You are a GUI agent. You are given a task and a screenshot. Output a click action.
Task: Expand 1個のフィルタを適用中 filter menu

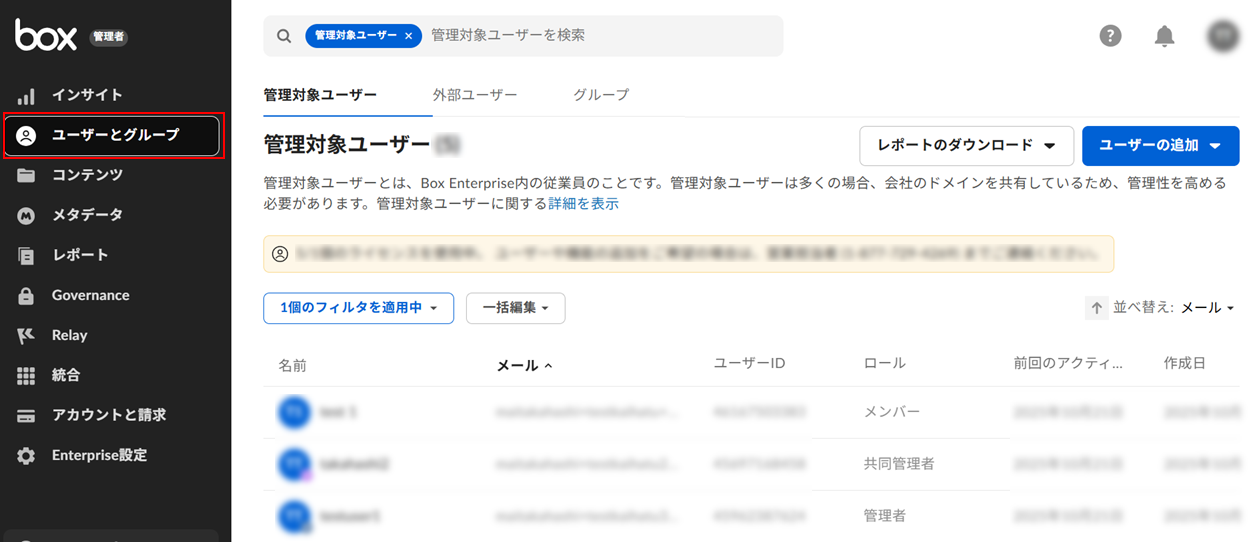358,308
